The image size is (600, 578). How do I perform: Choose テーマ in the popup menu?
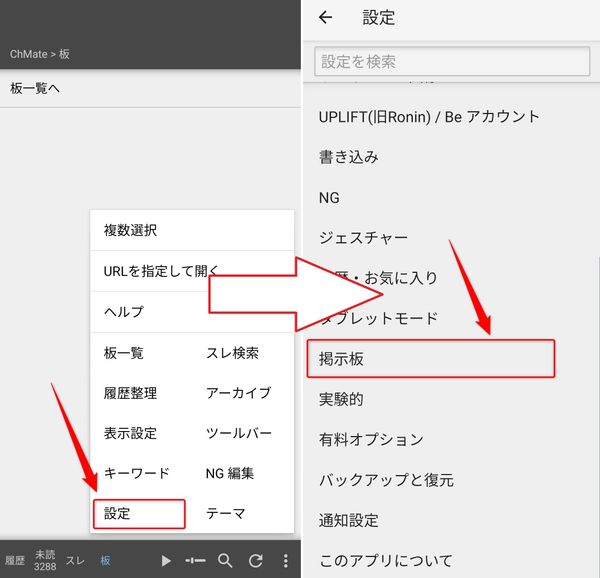[225, 513]
